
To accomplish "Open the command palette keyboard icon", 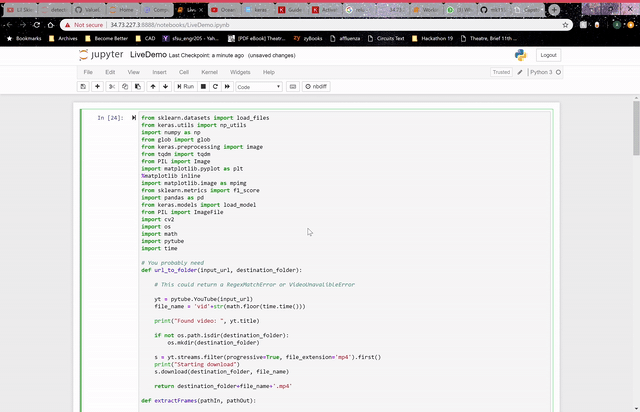I will [293, 87].
